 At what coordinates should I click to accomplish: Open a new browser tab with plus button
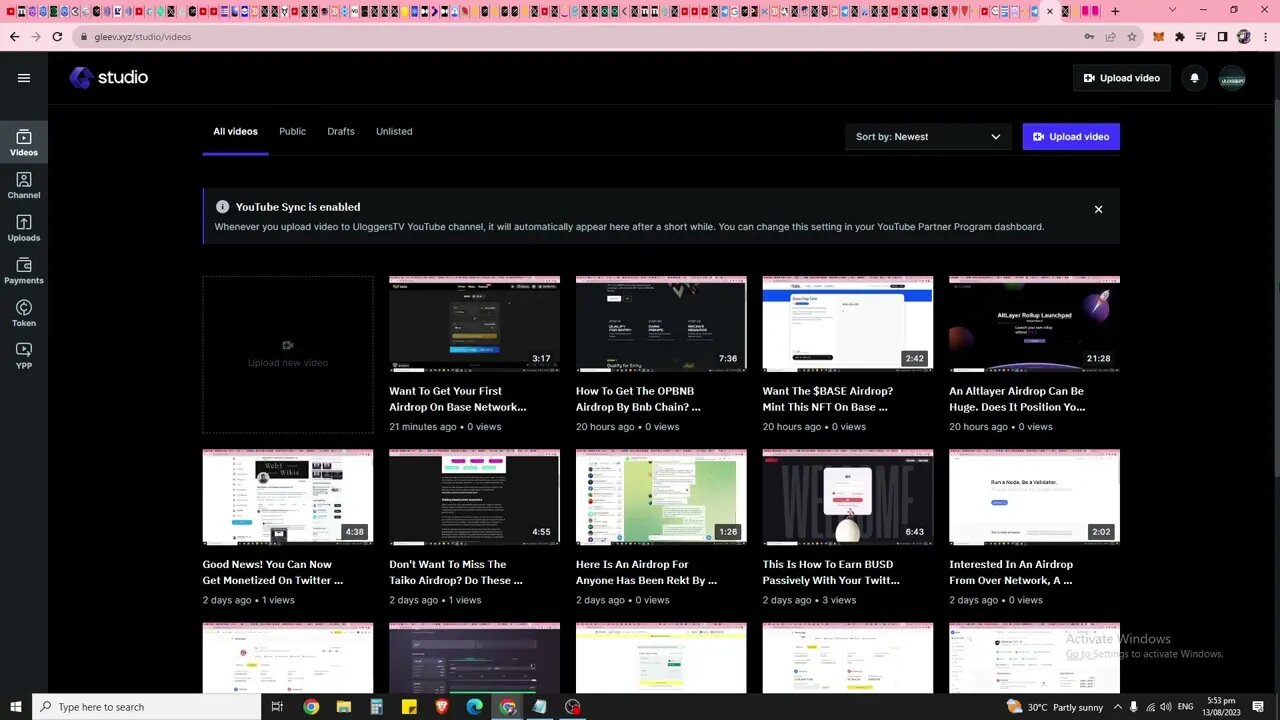[x=1116, y=11]
